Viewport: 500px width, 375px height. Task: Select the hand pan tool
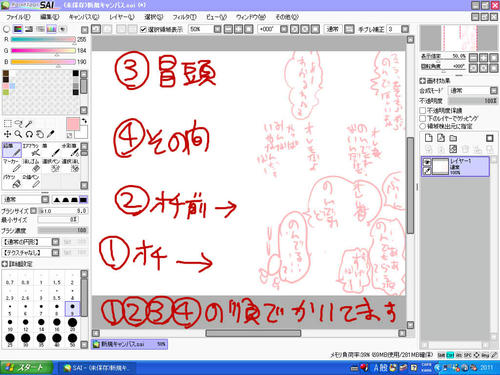click(40, 134)
